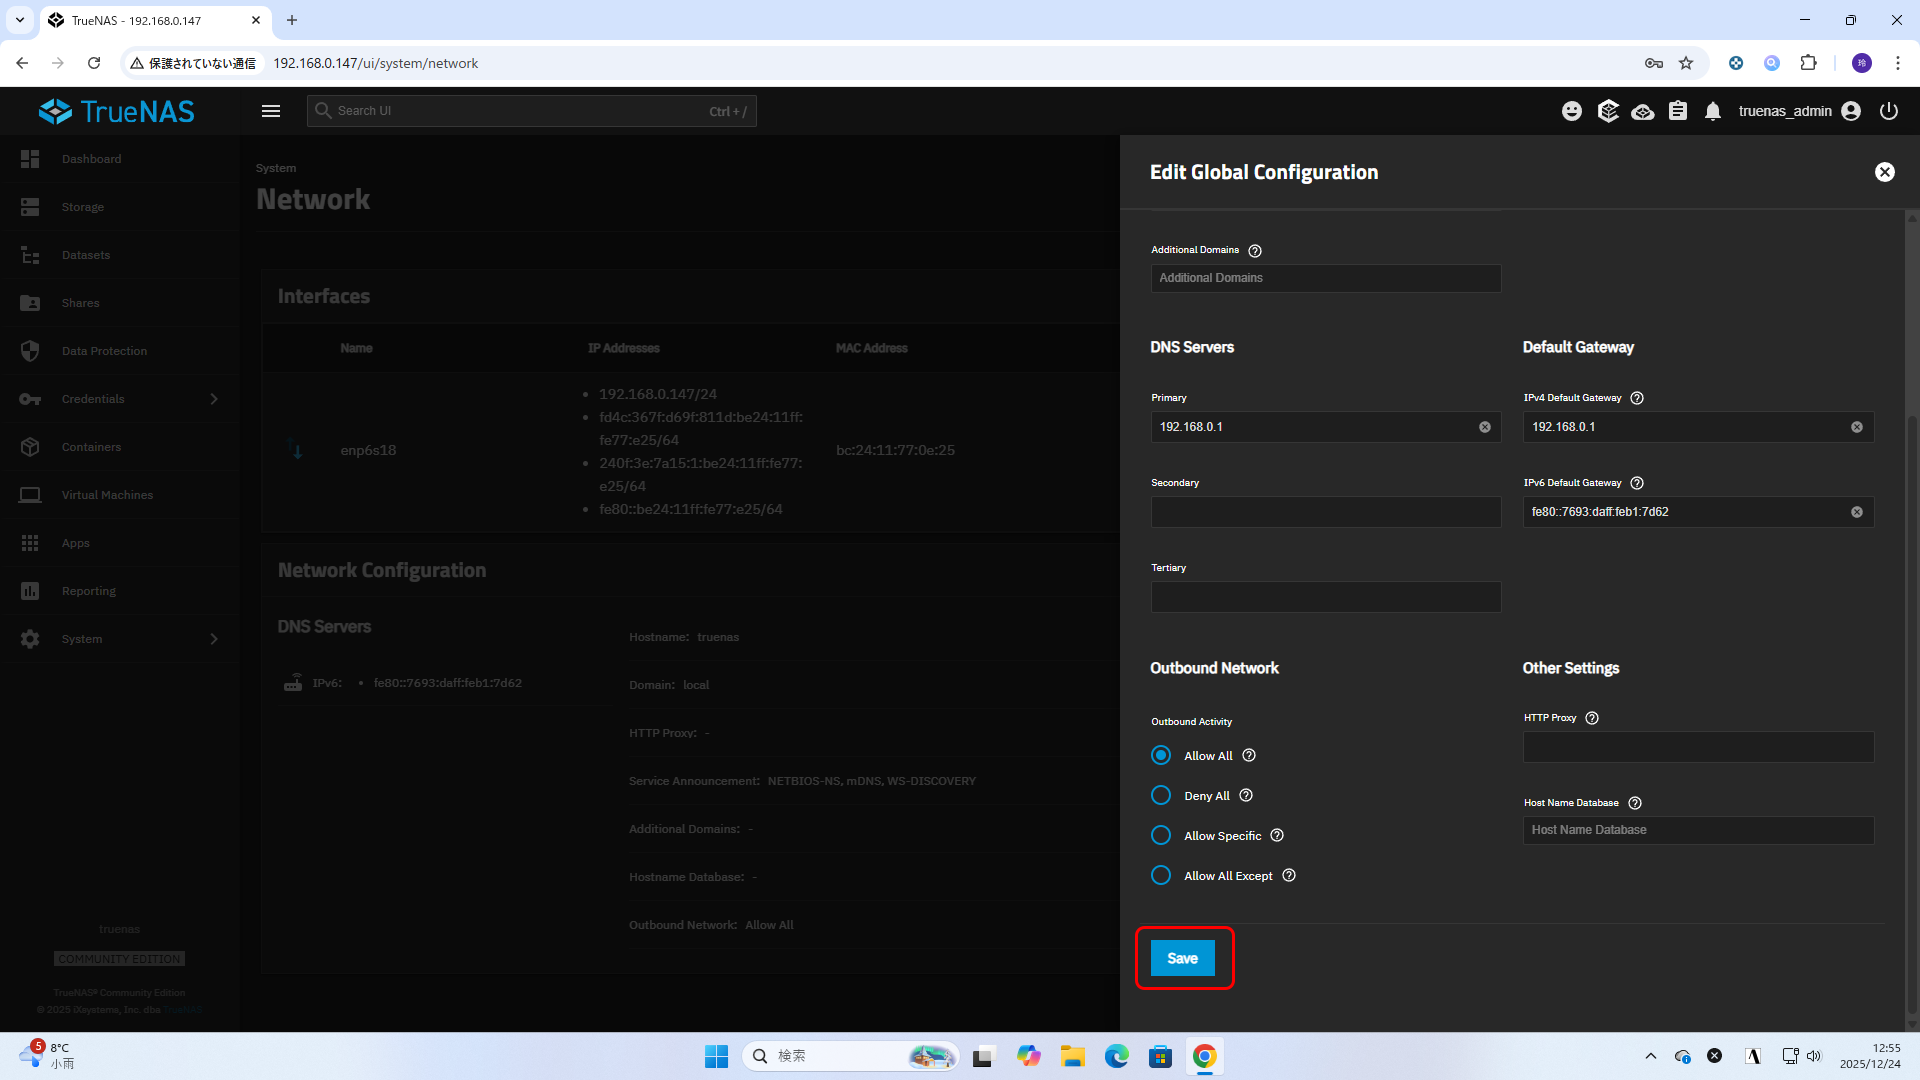The width and height of the screenshot is (1920, 1080).
Task: Go to Storage in the sidebar
Action: click(83, 207)
